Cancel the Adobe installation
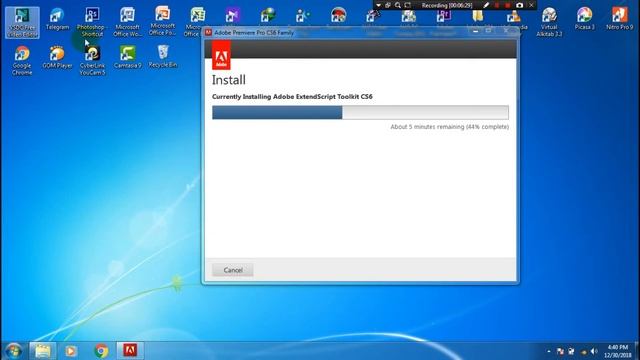The image size is (640, 360). [233, 270]
